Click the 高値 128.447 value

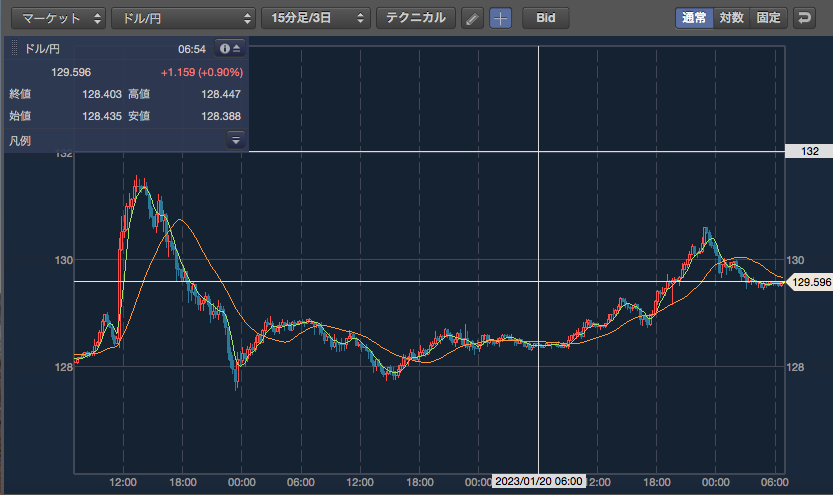(221, 94)
